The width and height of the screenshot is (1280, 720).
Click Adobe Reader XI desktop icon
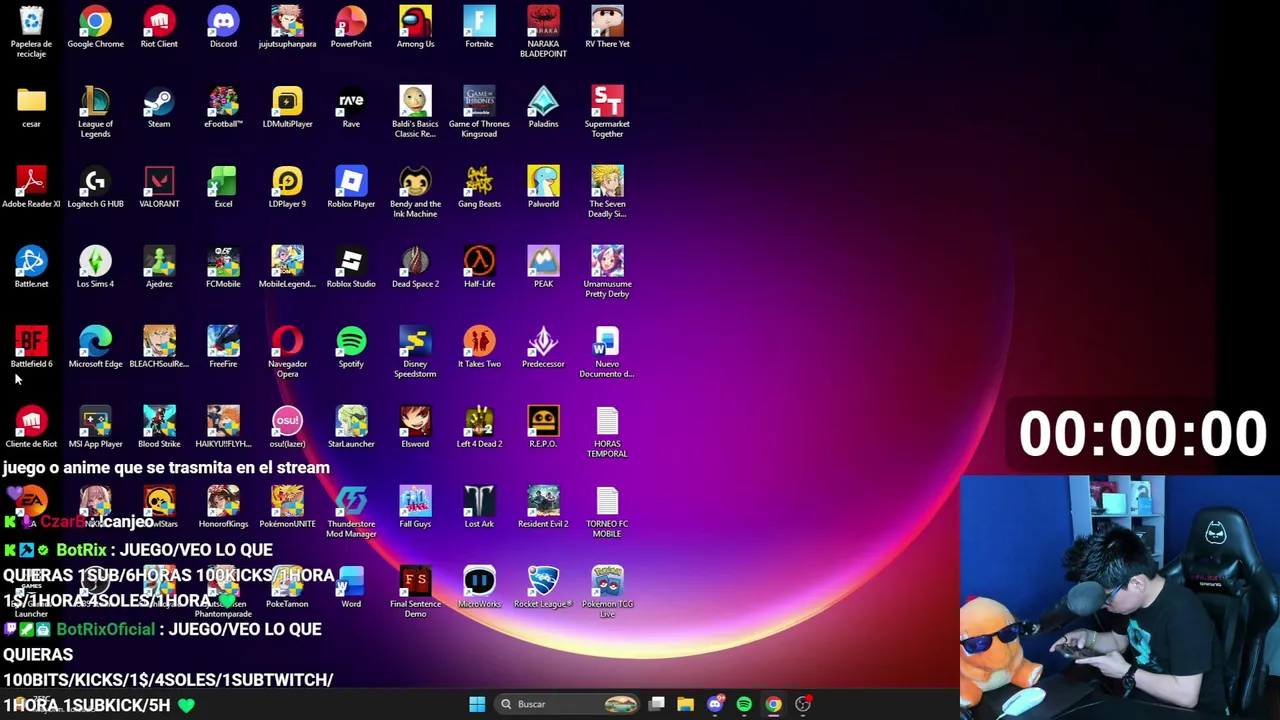31,187
